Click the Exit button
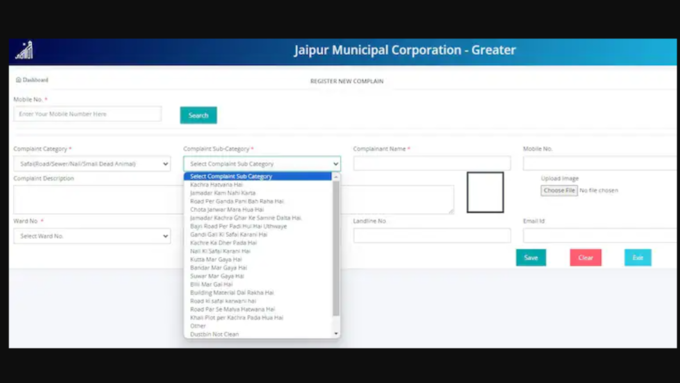Viewport: 680px width, 383px height. [x=638, y=258]
